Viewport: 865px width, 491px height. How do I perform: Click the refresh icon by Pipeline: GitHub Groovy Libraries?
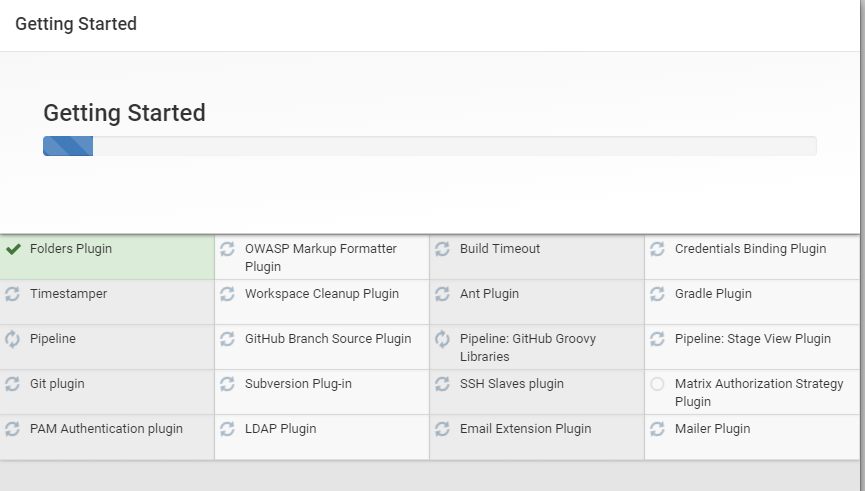coord(442,339)
